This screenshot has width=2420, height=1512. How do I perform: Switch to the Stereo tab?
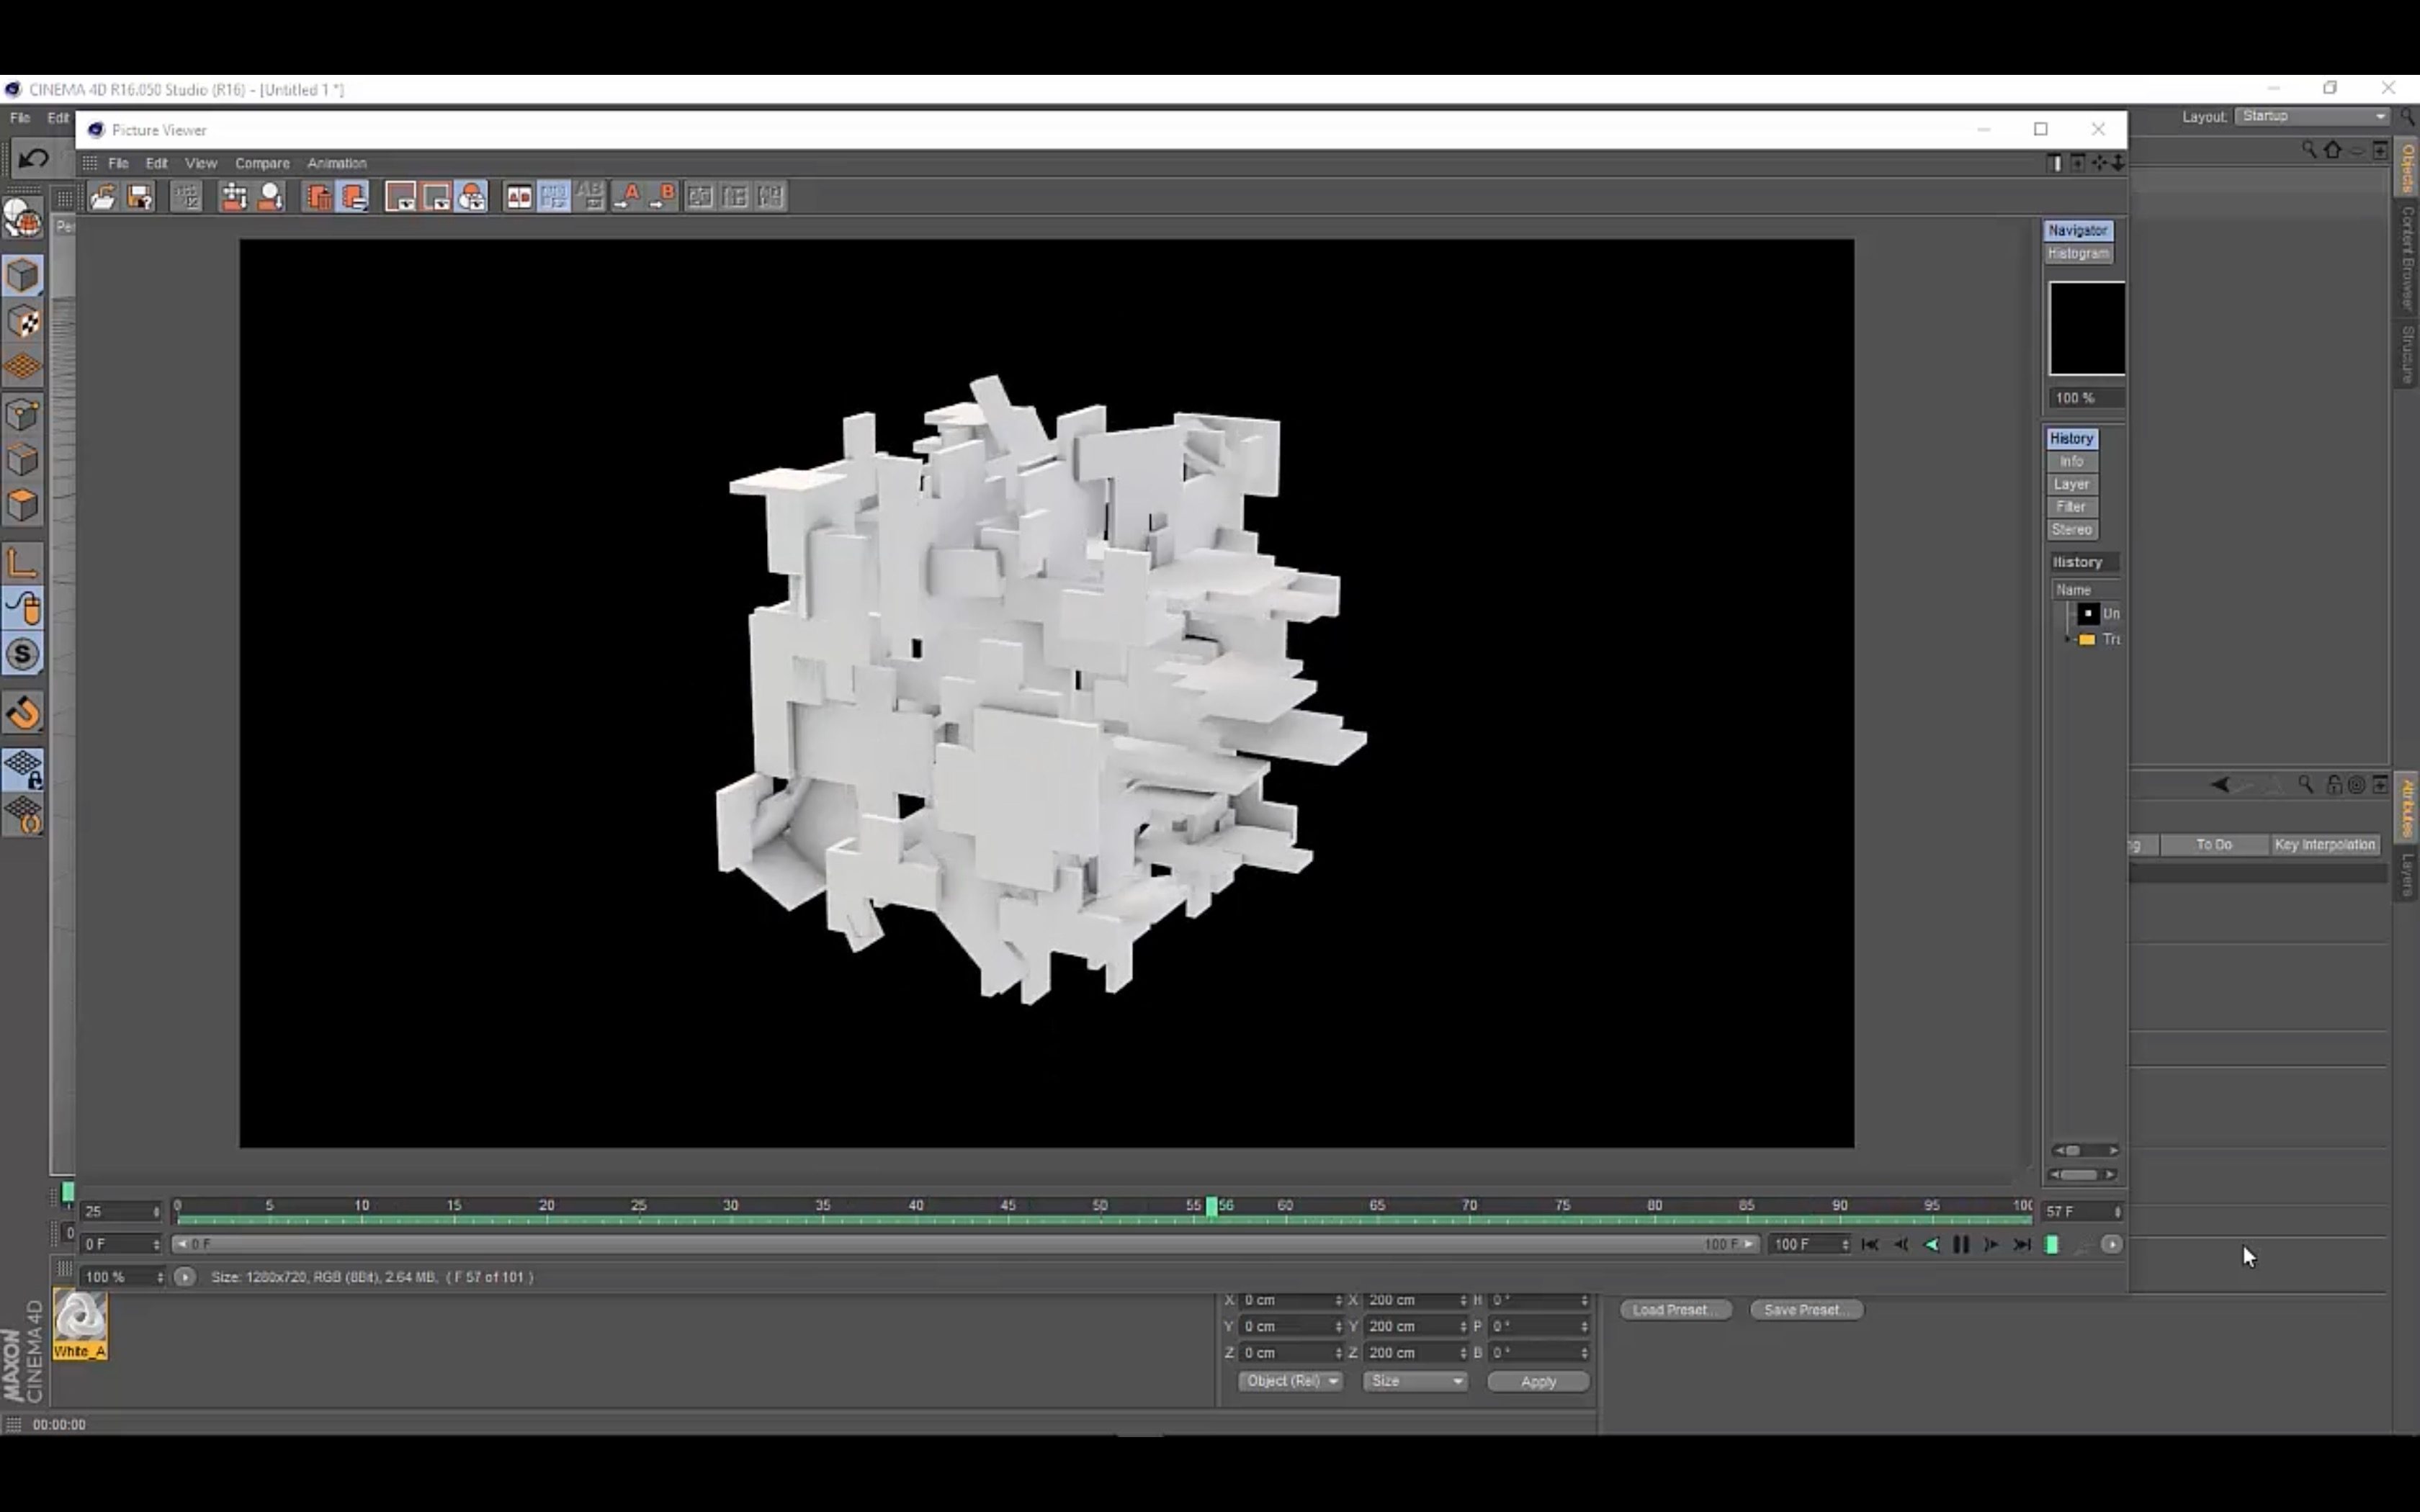(x=2071, y=530)
